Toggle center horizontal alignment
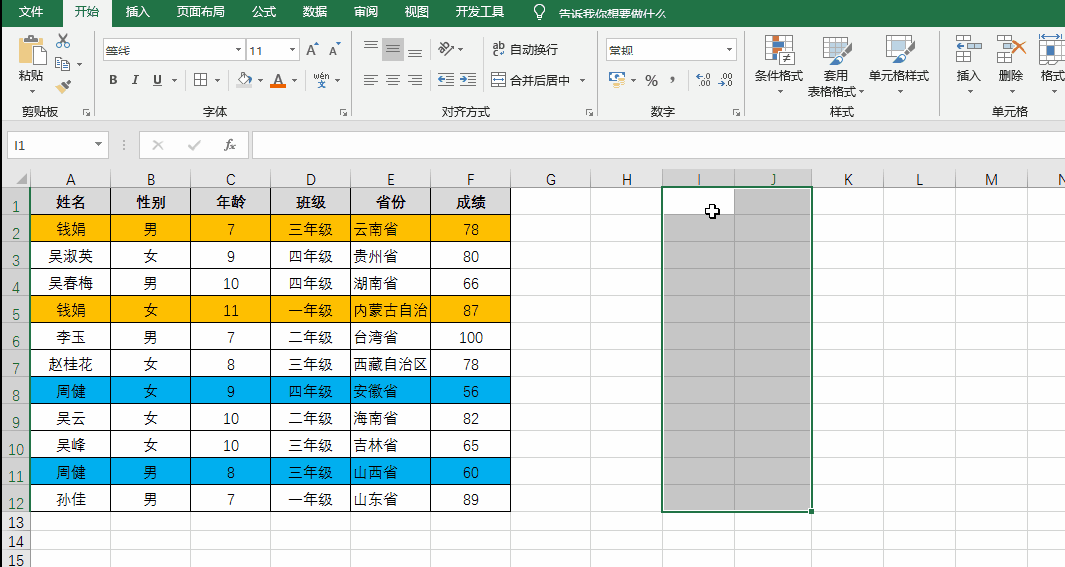 click(393, 80)
